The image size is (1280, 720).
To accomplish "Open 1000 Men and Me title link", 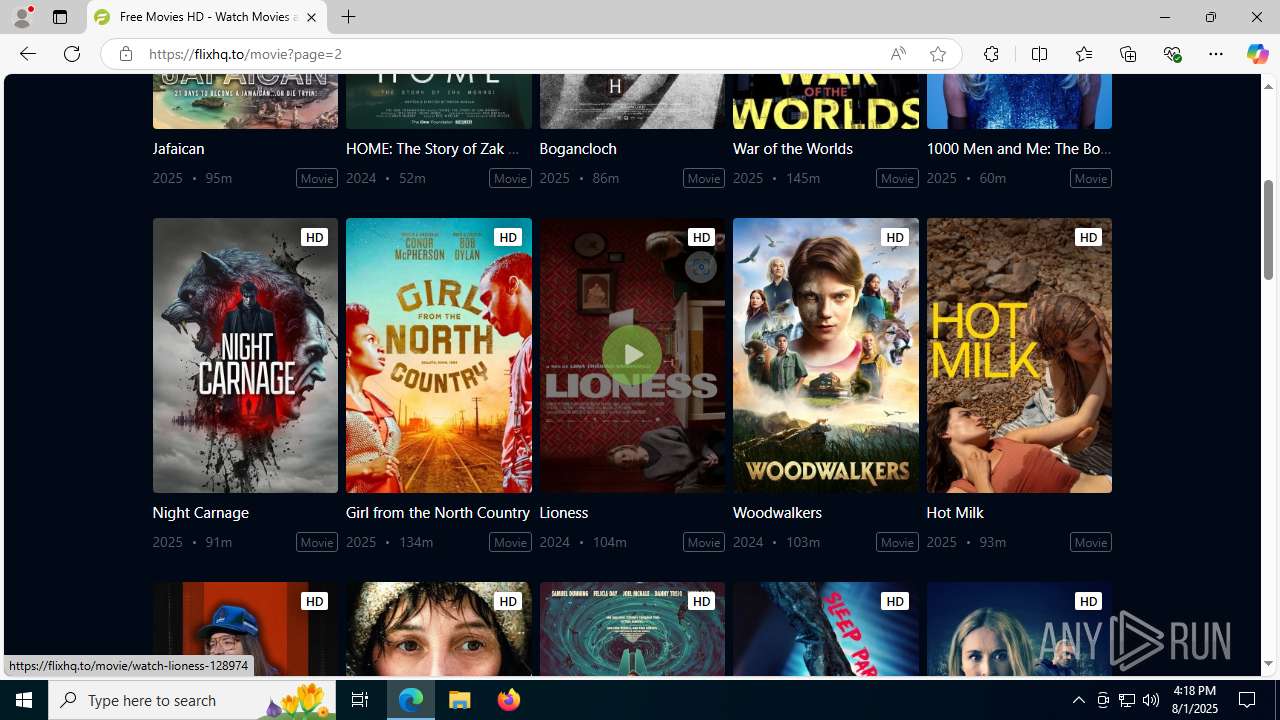I will pyautogui.click(x=1018, y=148).
